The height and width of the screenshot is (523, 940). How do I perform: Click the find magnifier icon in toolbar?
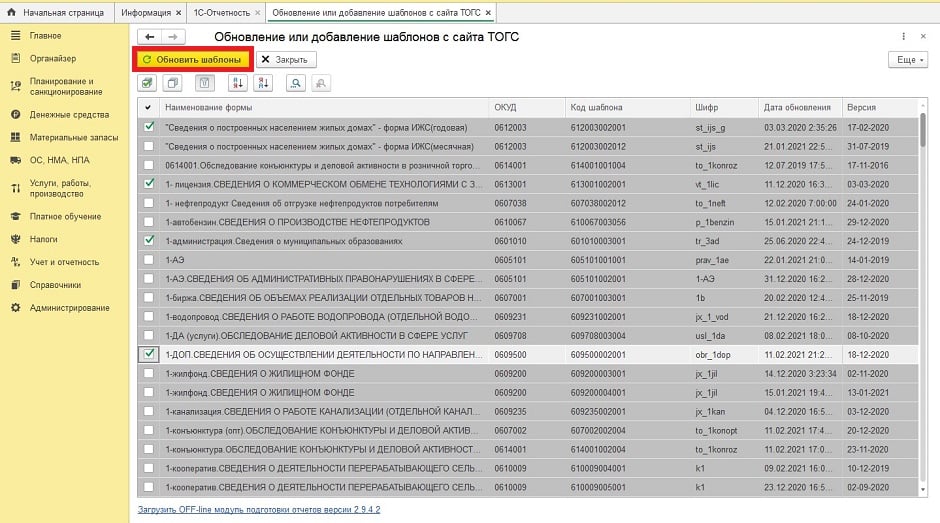(295, 83)
